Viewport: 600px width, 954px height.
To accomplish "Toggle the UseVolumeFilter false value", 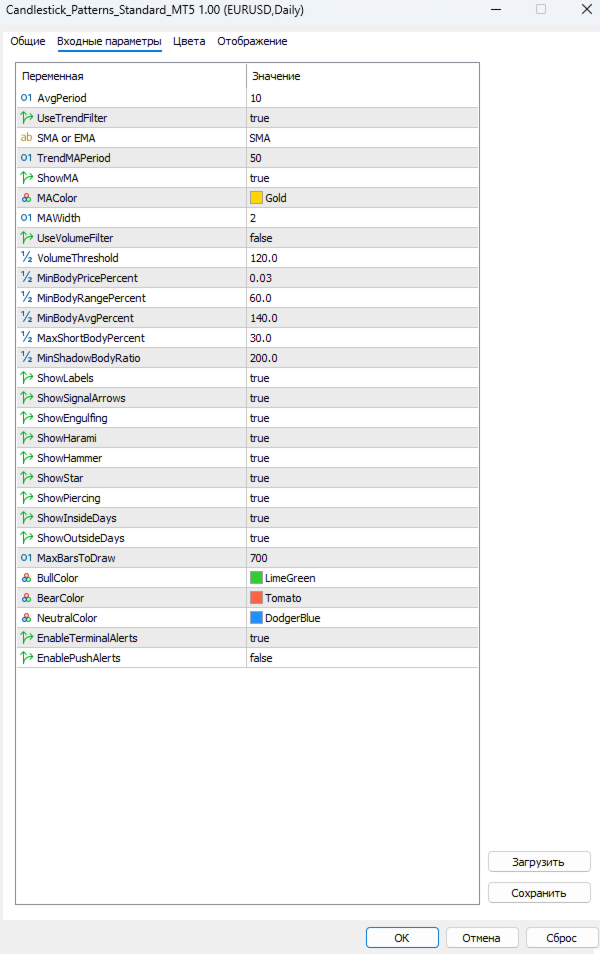I will point(362,238).
